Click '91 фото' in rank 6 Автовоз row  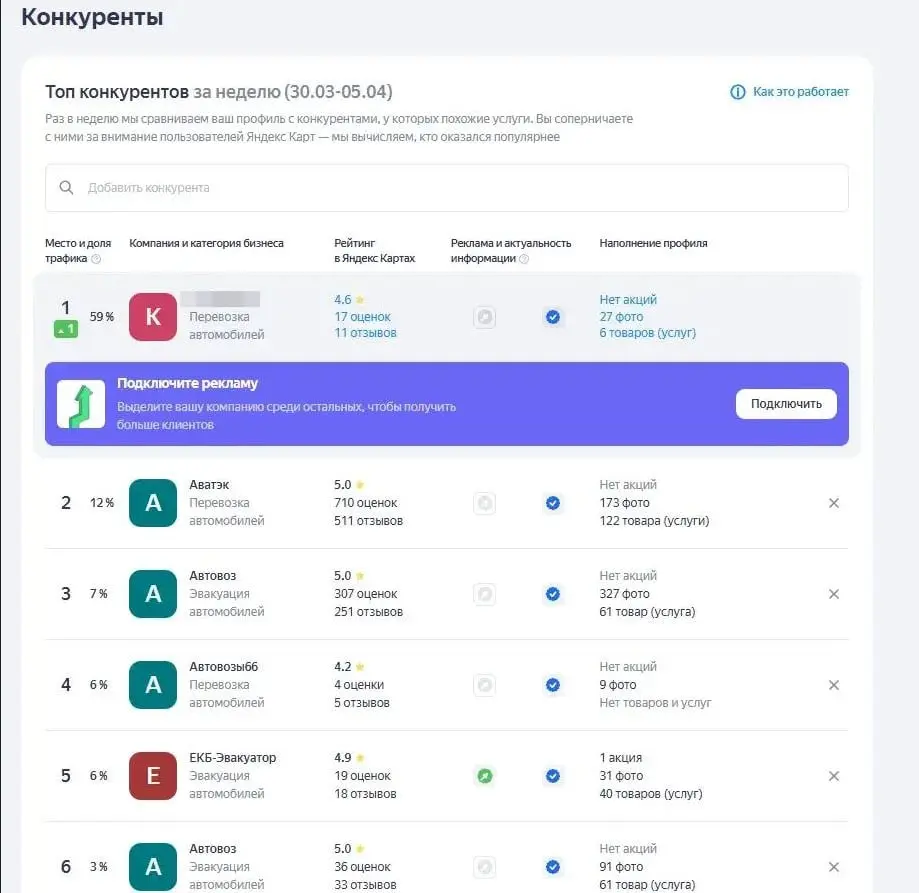coord(621,867)
